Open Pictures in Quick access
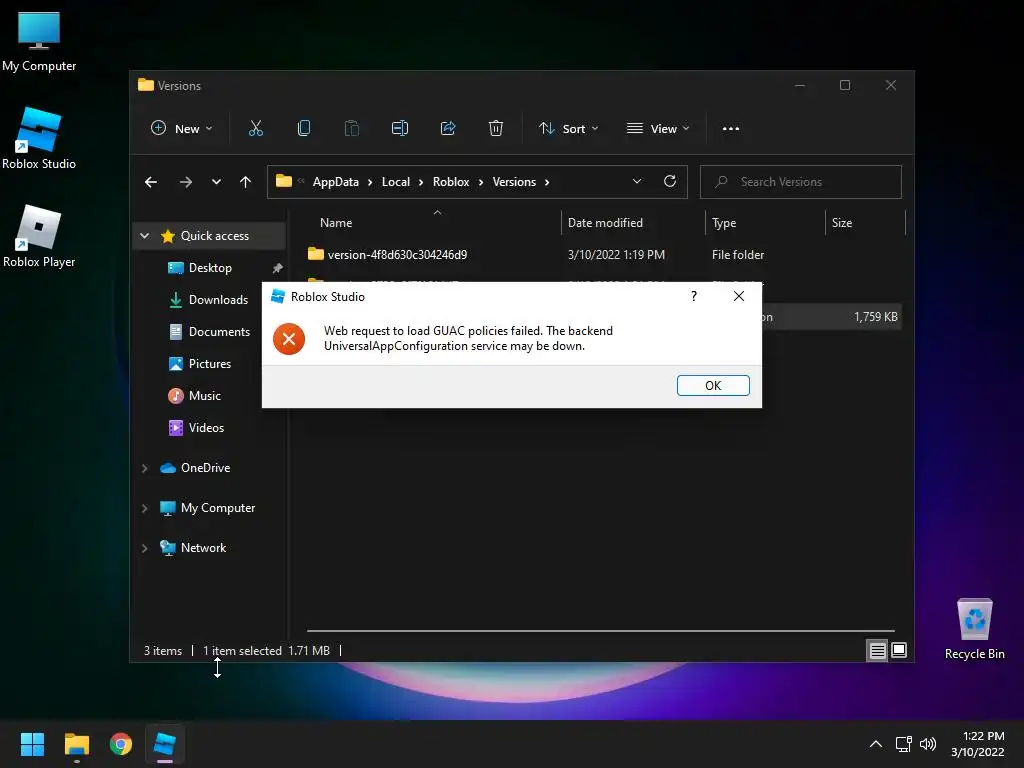 (209, 364)
